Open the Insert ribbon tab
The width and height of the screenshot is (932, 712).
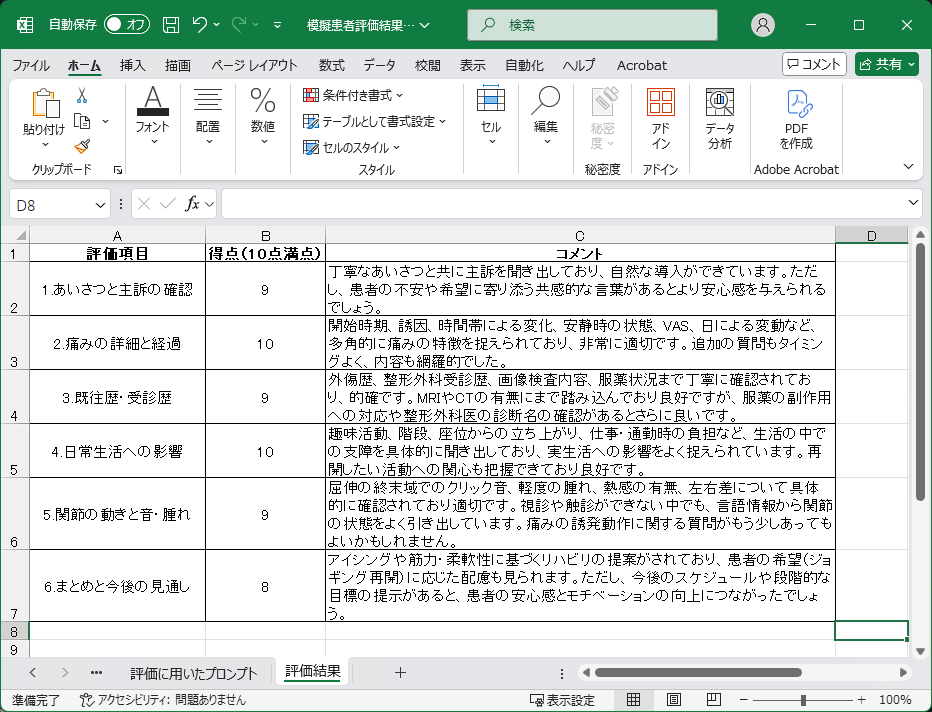(133, 65)
